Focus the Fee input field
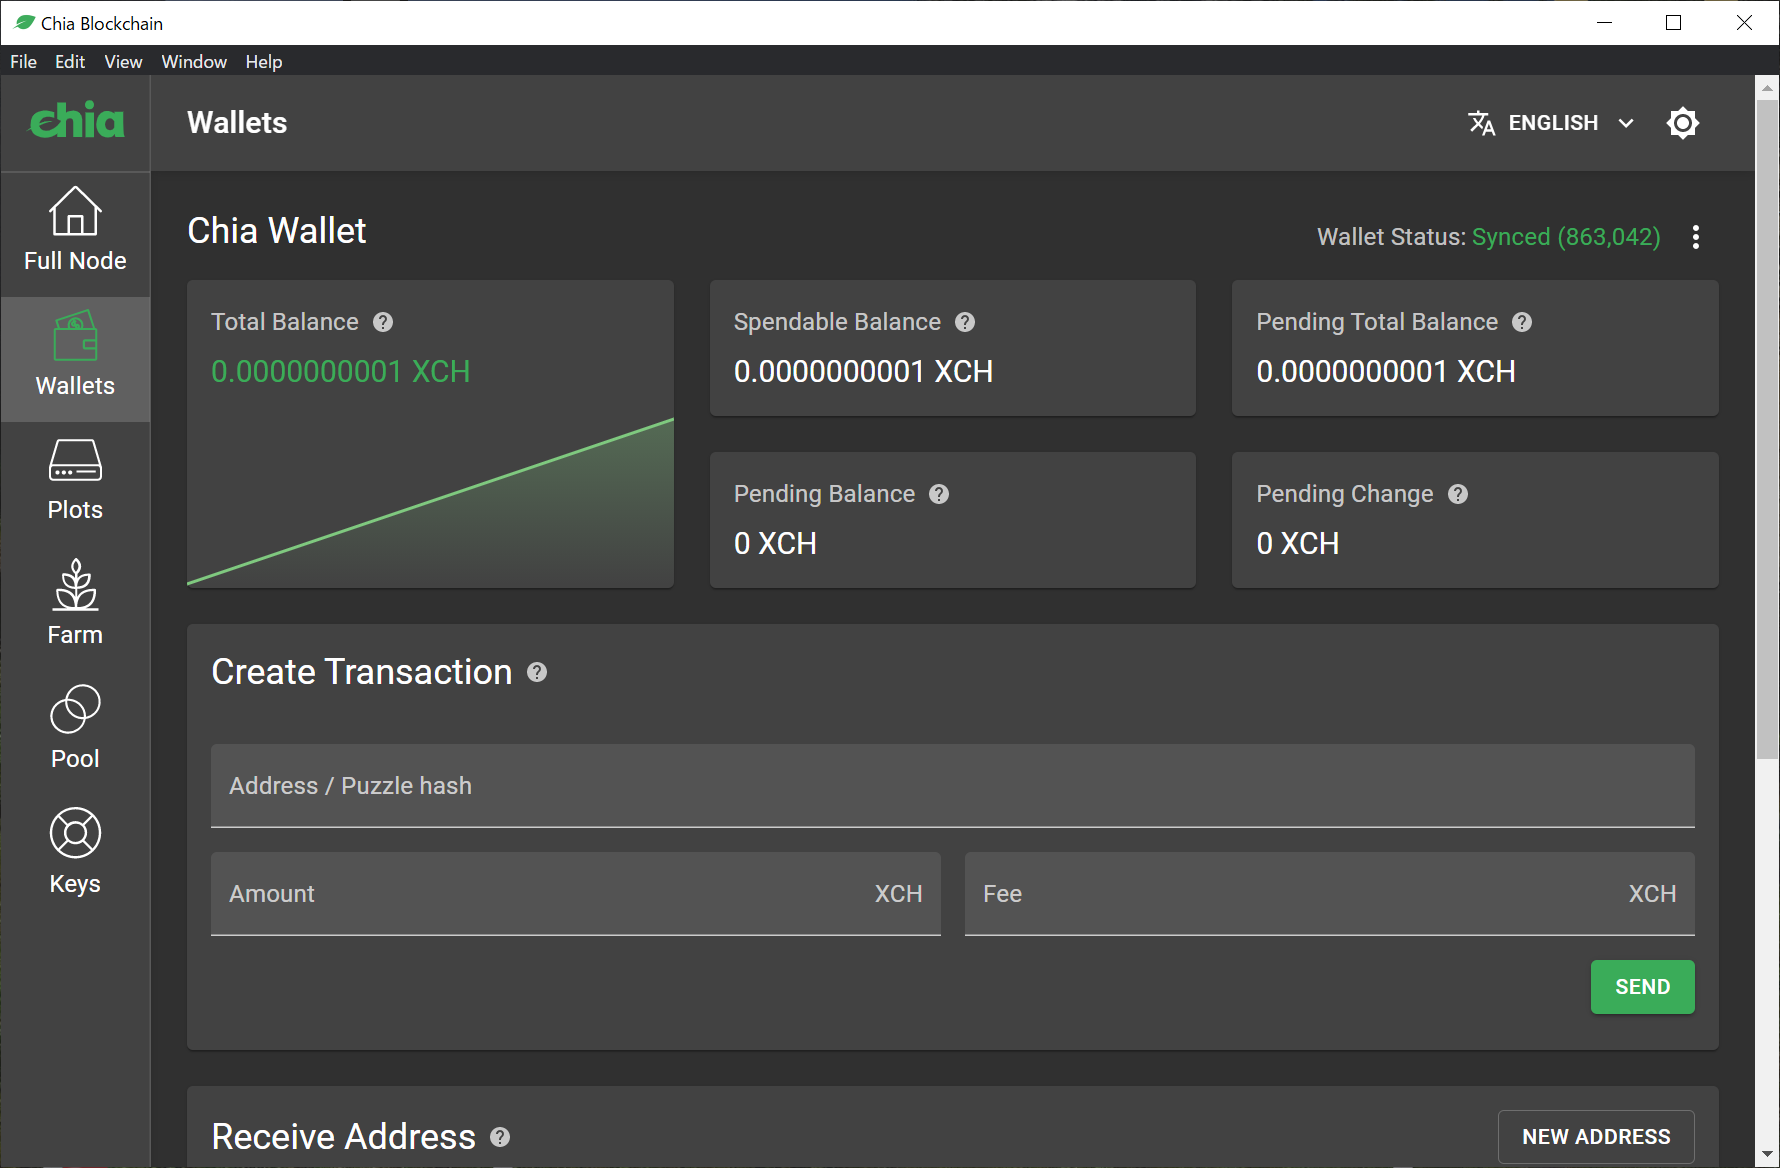 pos(1330,894)
